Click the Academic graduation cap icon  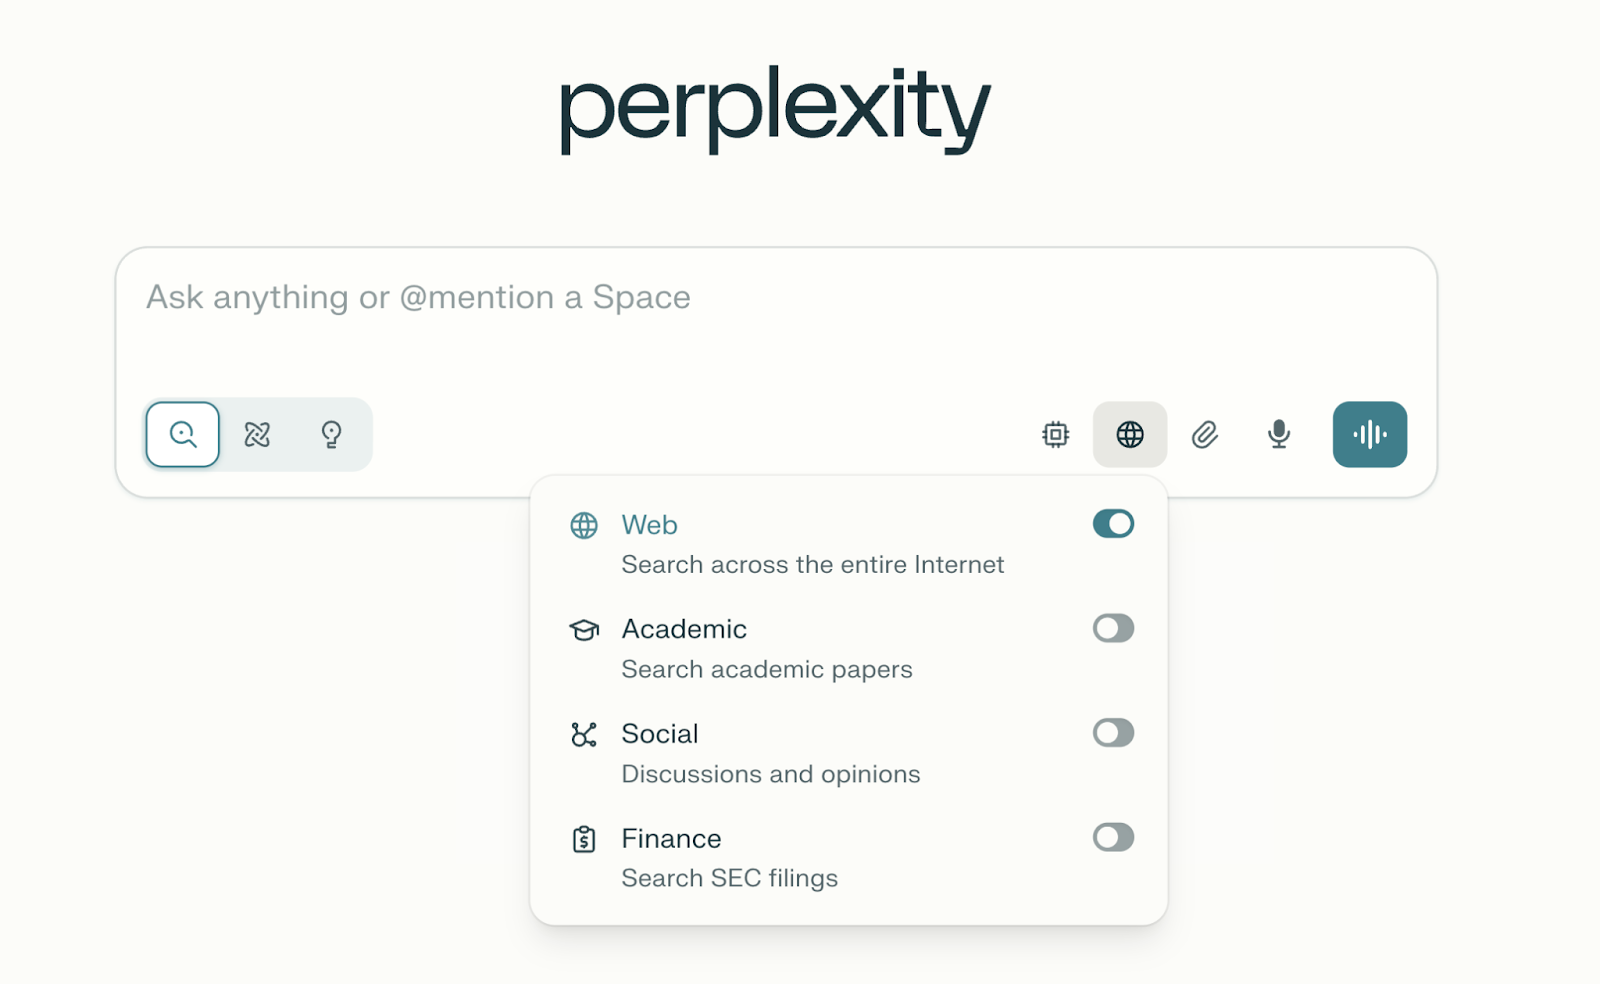583,628
